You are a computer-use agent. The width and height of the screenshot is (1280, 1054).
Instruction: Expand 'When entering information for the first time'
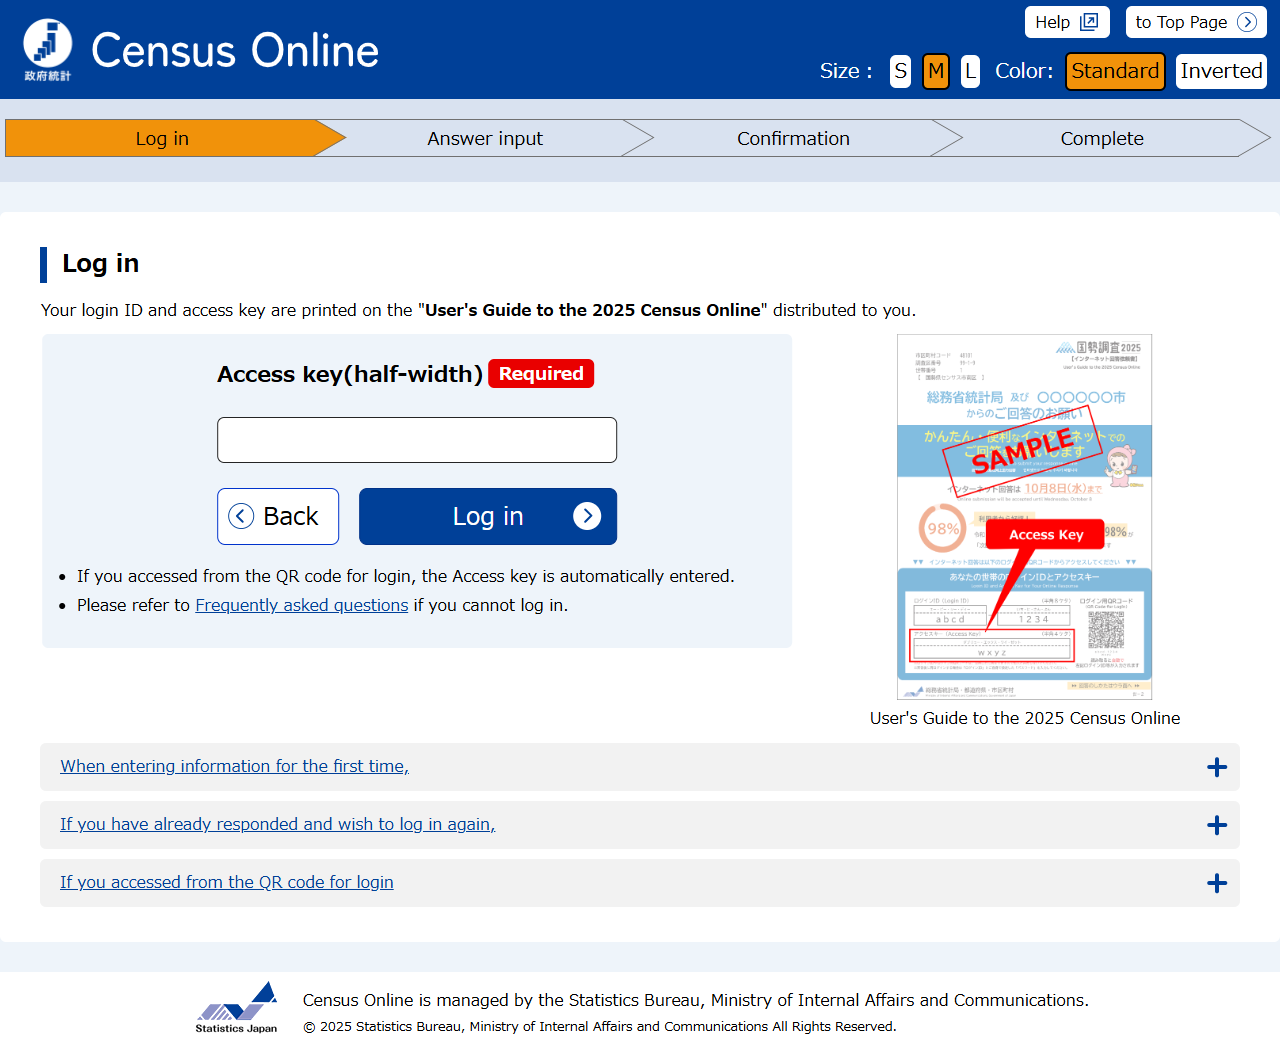(234, 766)
